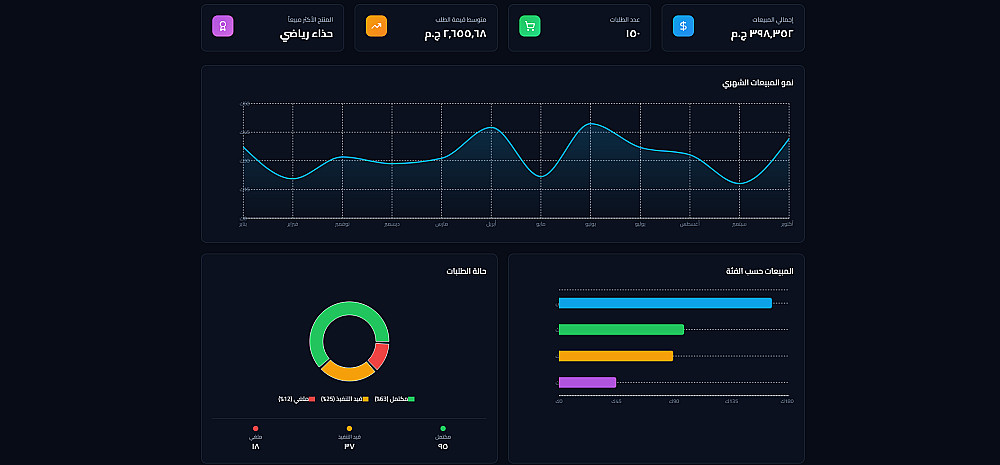Click the longest blue category sales bar
This screenshot has width=1000, height=465.
coord(665,303)
